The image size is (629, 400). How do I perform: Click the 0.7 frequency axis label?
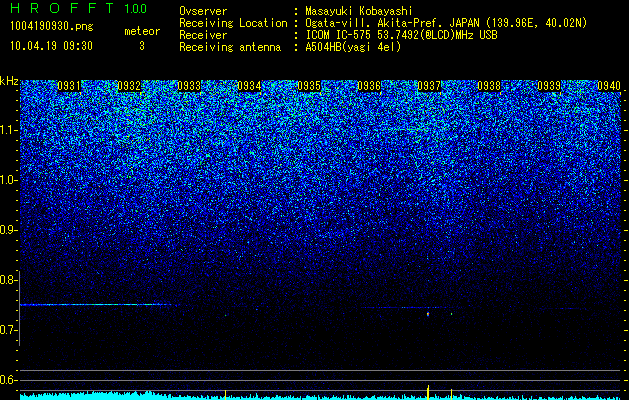pyautogui.click(x=8, y=330)
